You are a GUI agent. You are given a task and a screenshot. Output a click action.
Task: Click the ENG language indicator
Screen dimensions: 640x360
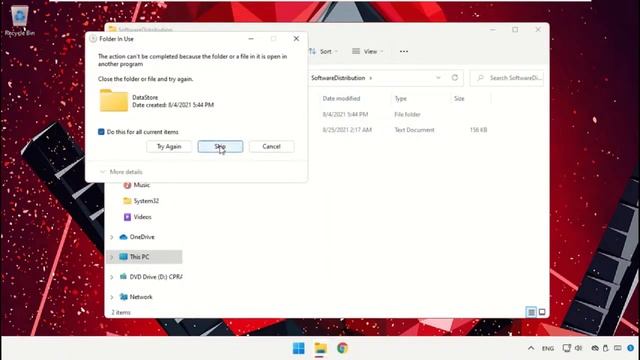pyautogui.click(x=548, y=348)
